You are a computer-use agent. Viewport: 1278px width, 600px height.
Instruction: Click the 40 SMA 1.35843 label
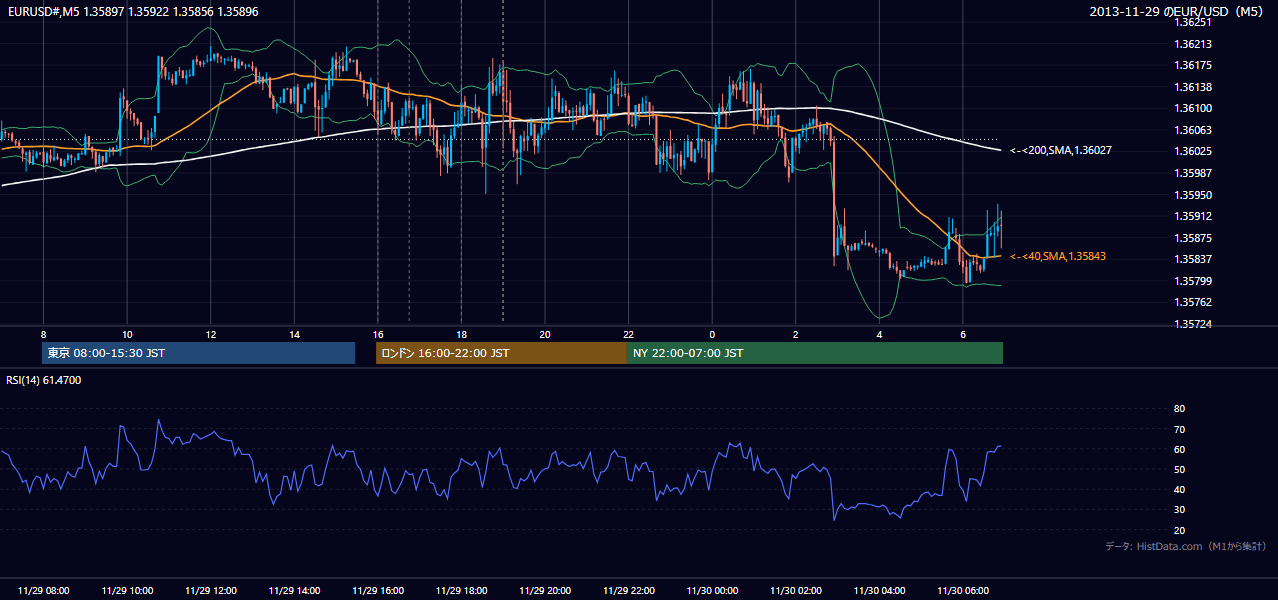pos(1058,257)
